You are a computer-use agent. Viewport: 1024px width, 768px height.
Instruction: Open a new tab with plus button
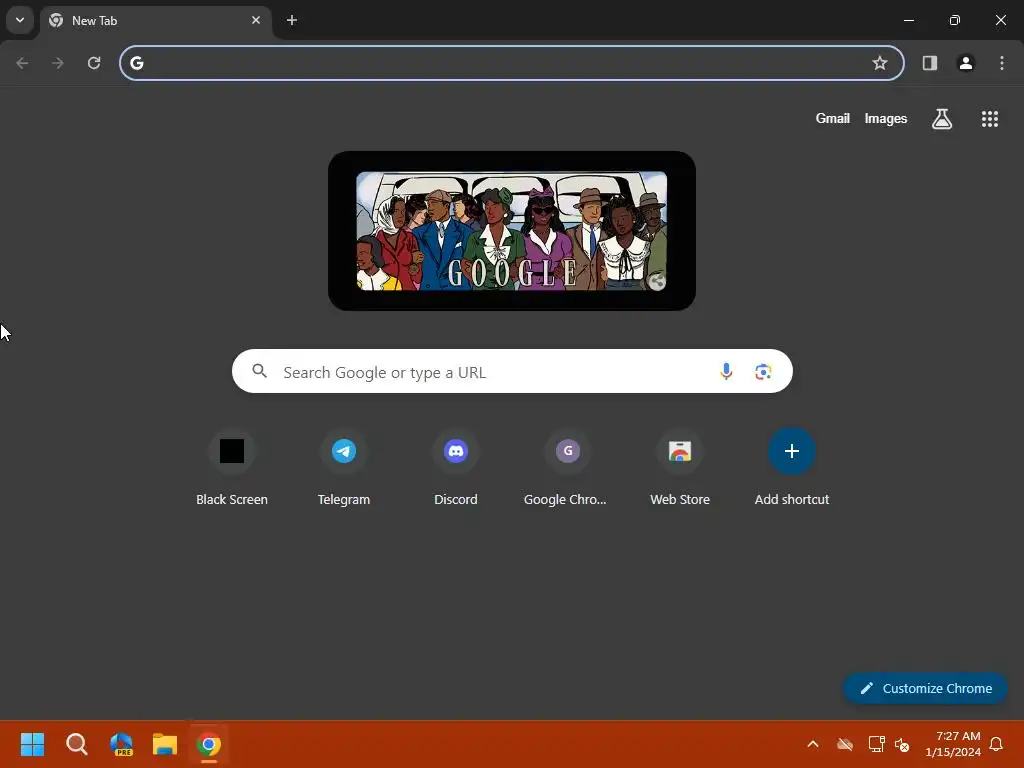click(x=292, y=20)
